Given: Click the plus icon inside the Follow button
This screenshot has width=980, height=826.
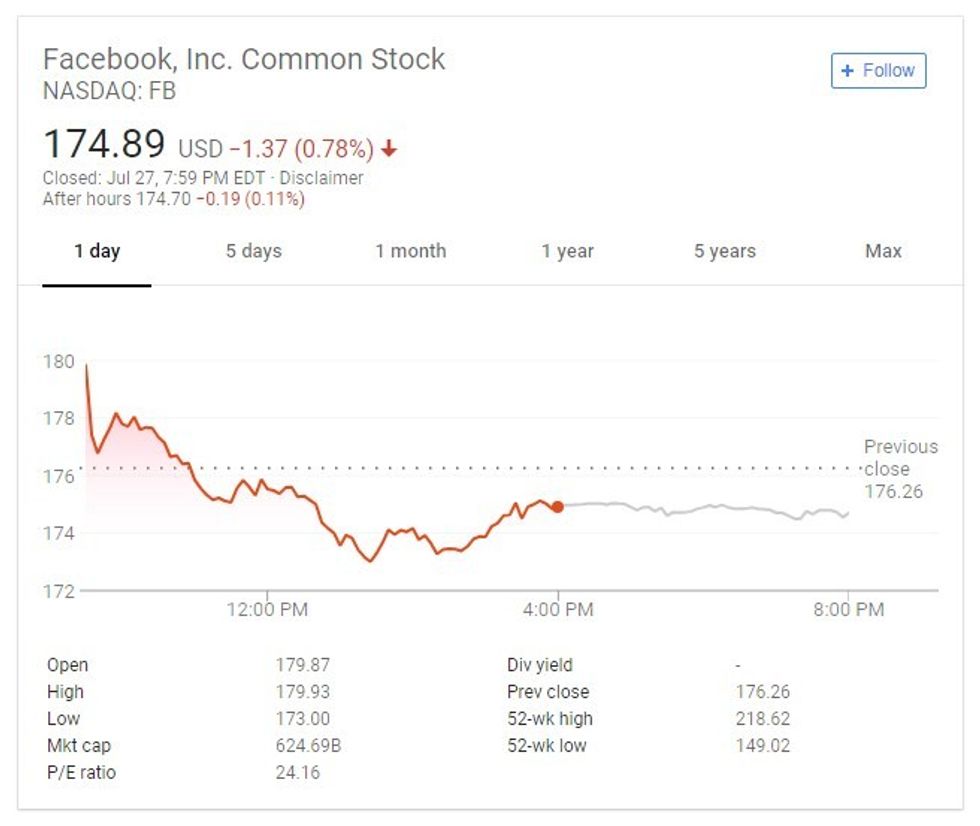Looking at the screenshot, I should [x=847, y=70].
